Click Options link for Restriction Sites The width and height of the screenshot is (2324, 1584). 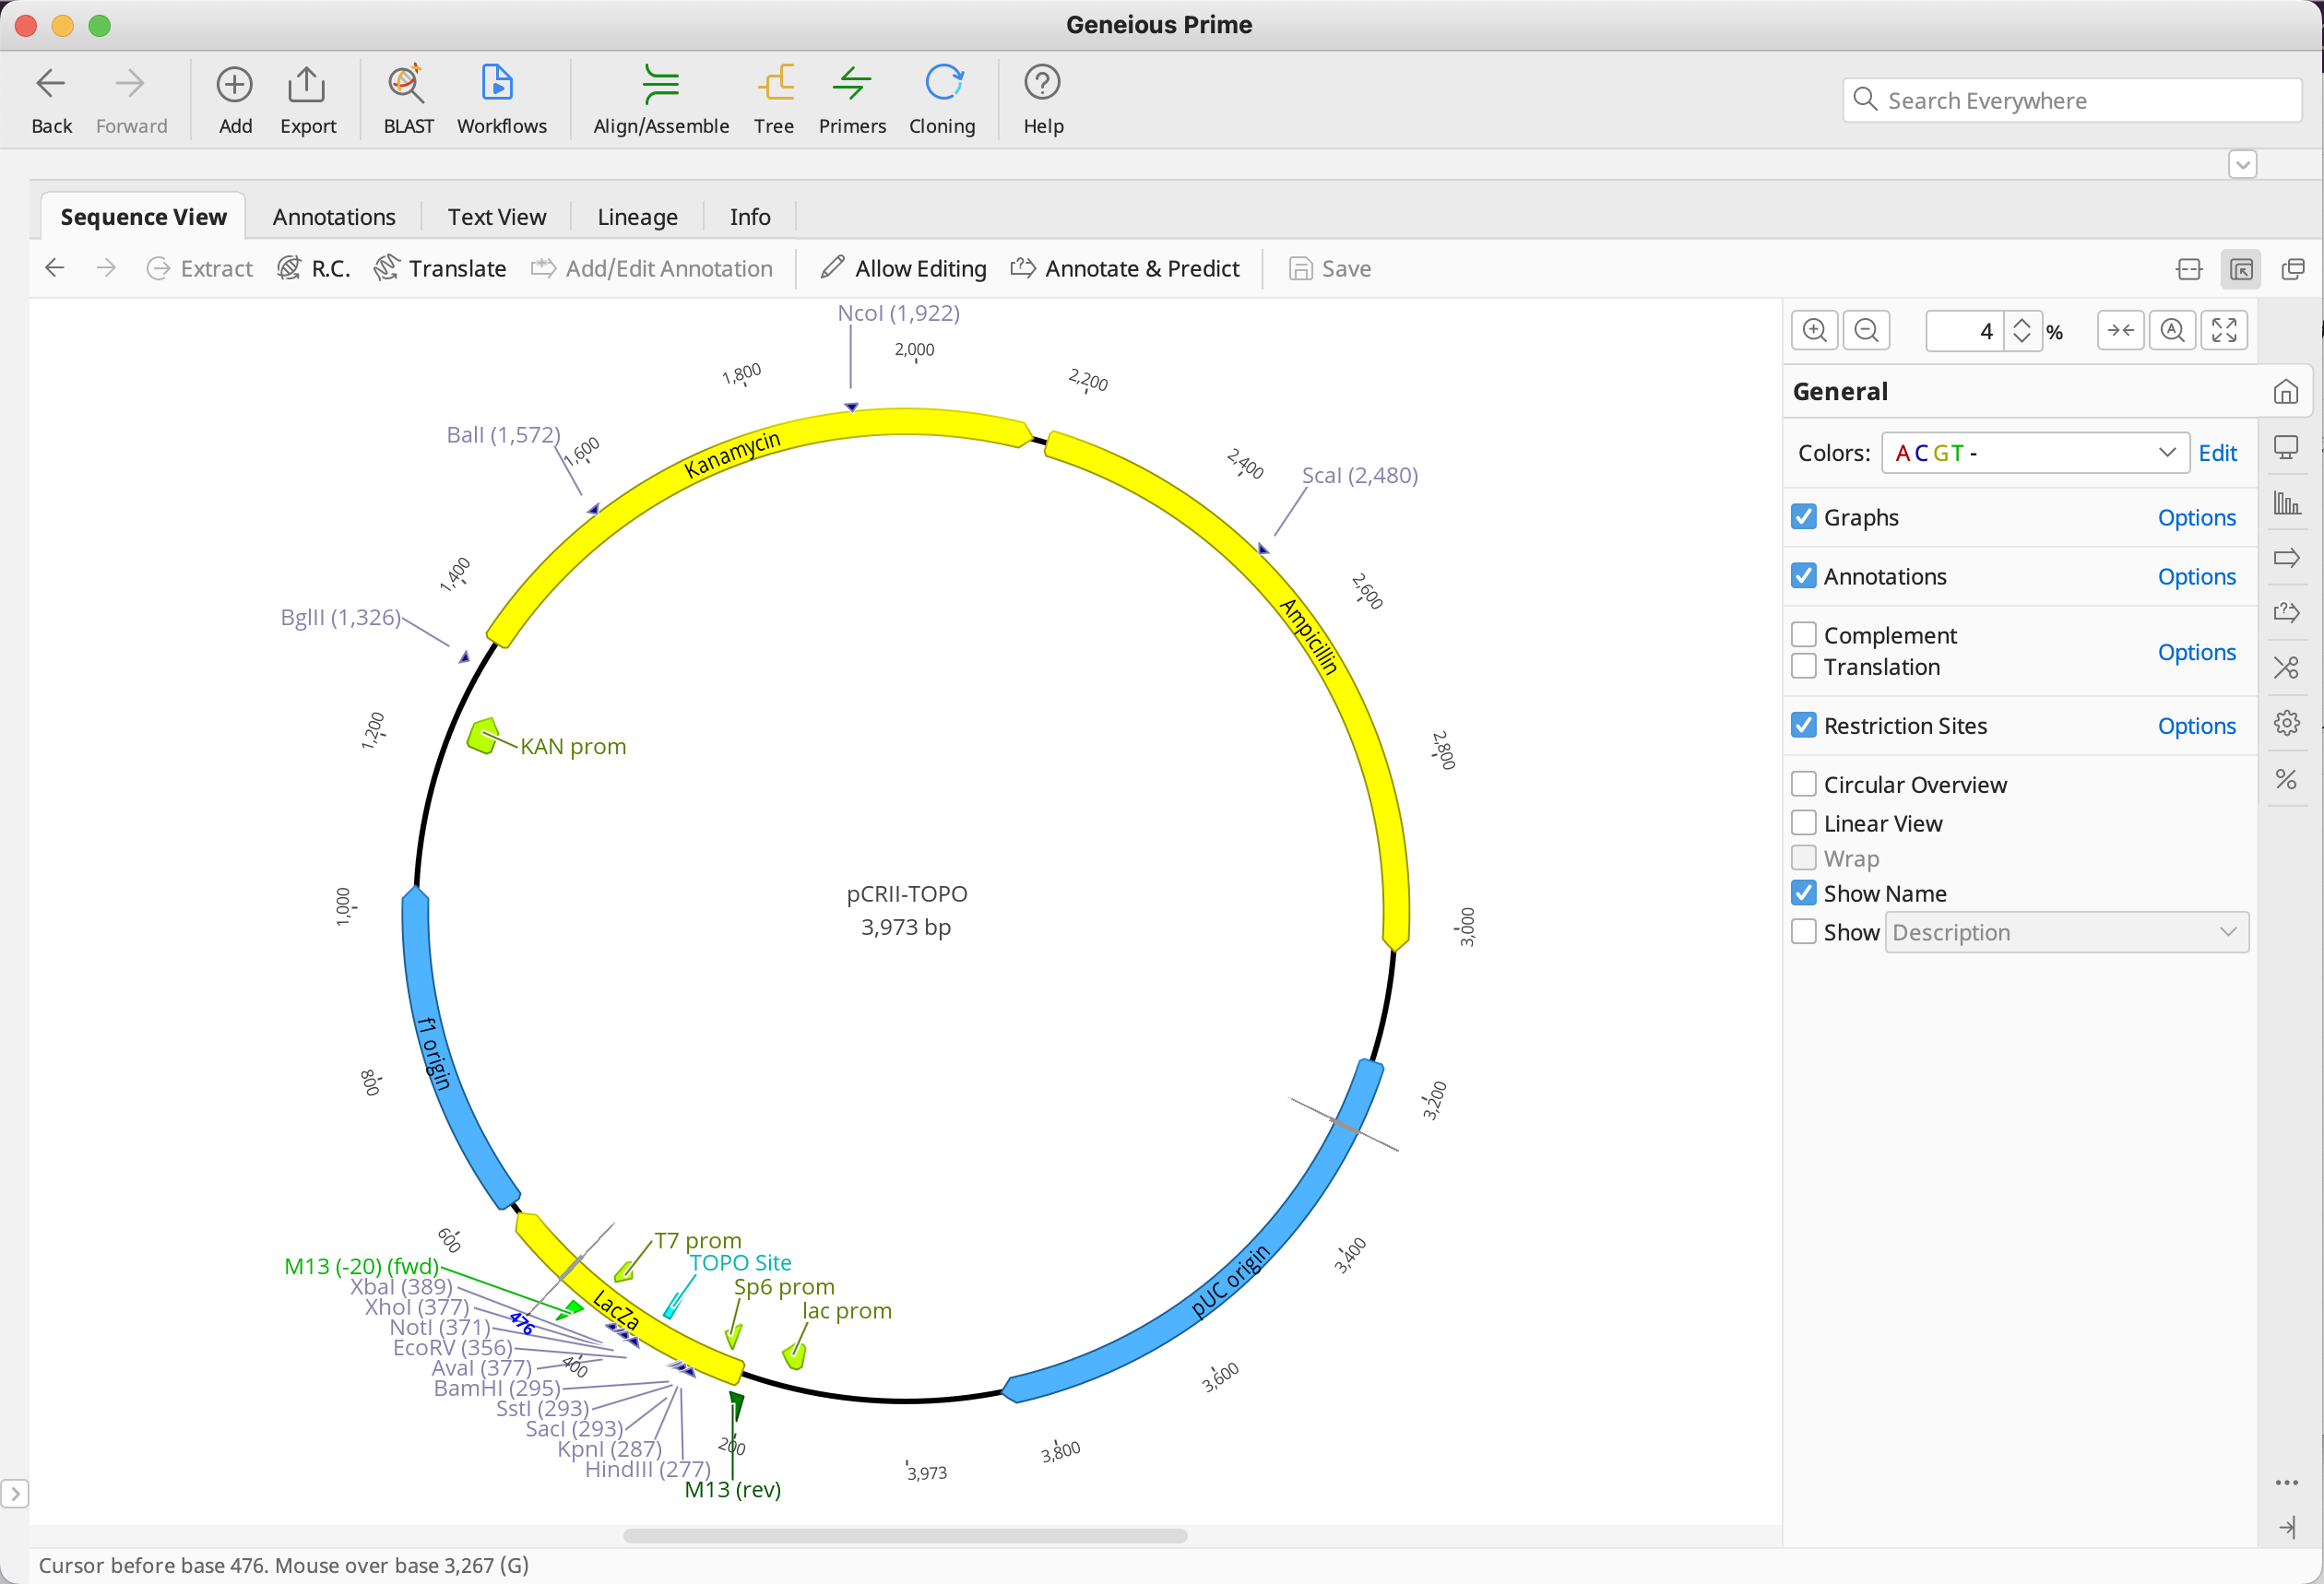pos(2196,726)
